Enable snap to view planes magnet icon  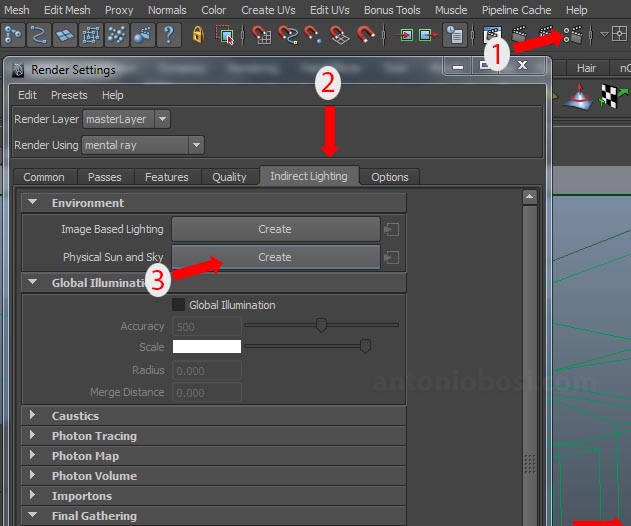(x=339, y=35)
